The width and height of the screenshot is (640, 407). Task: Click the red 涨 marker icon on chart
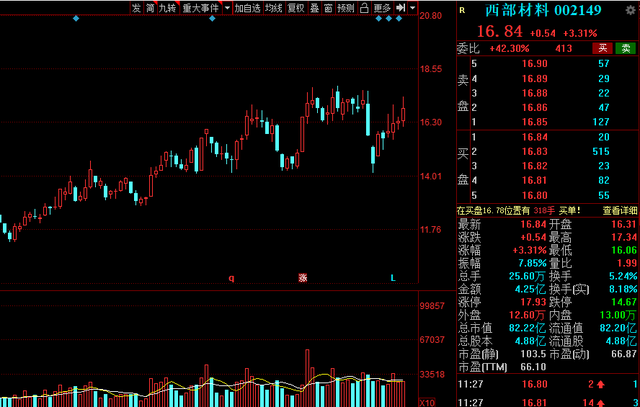point(302,278)
